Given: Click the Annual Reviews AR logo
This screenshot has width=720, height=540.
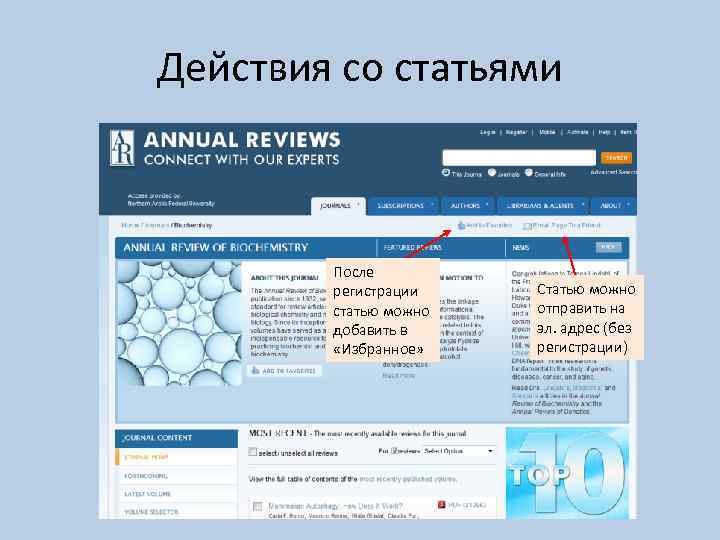Looking at the screenshot, I should (x=122, y=148).
